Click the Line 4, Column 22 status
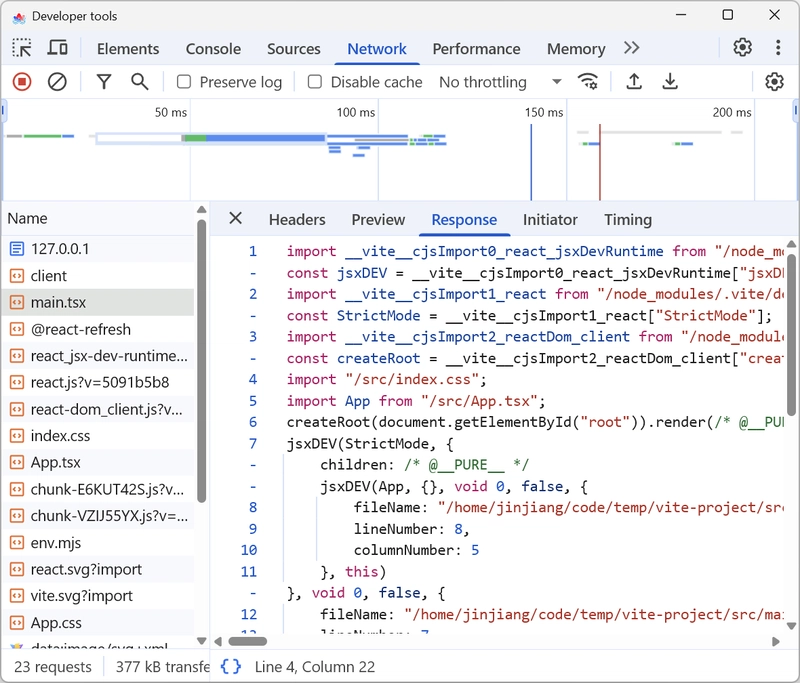Viewport: 800px width, 683px height. pos(315,667)
